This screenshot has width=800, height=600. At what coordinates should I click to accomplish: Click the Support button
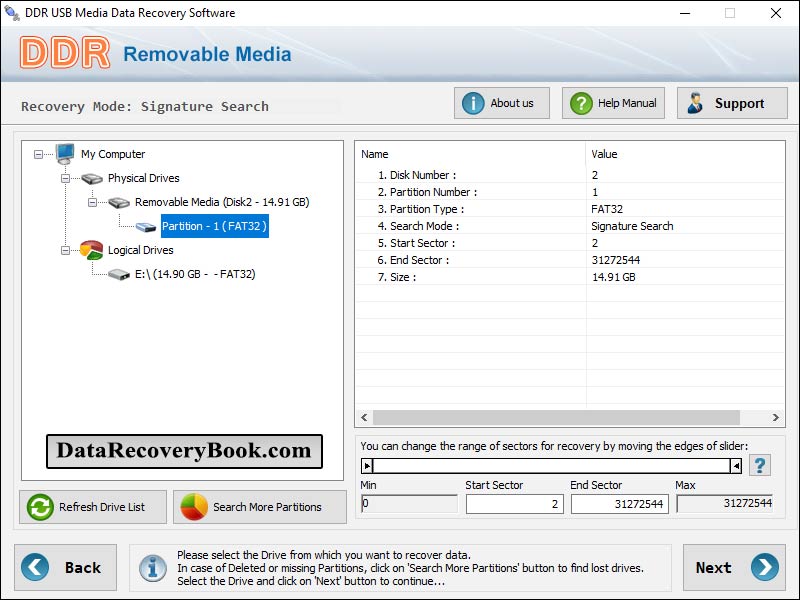click(731, 102)
